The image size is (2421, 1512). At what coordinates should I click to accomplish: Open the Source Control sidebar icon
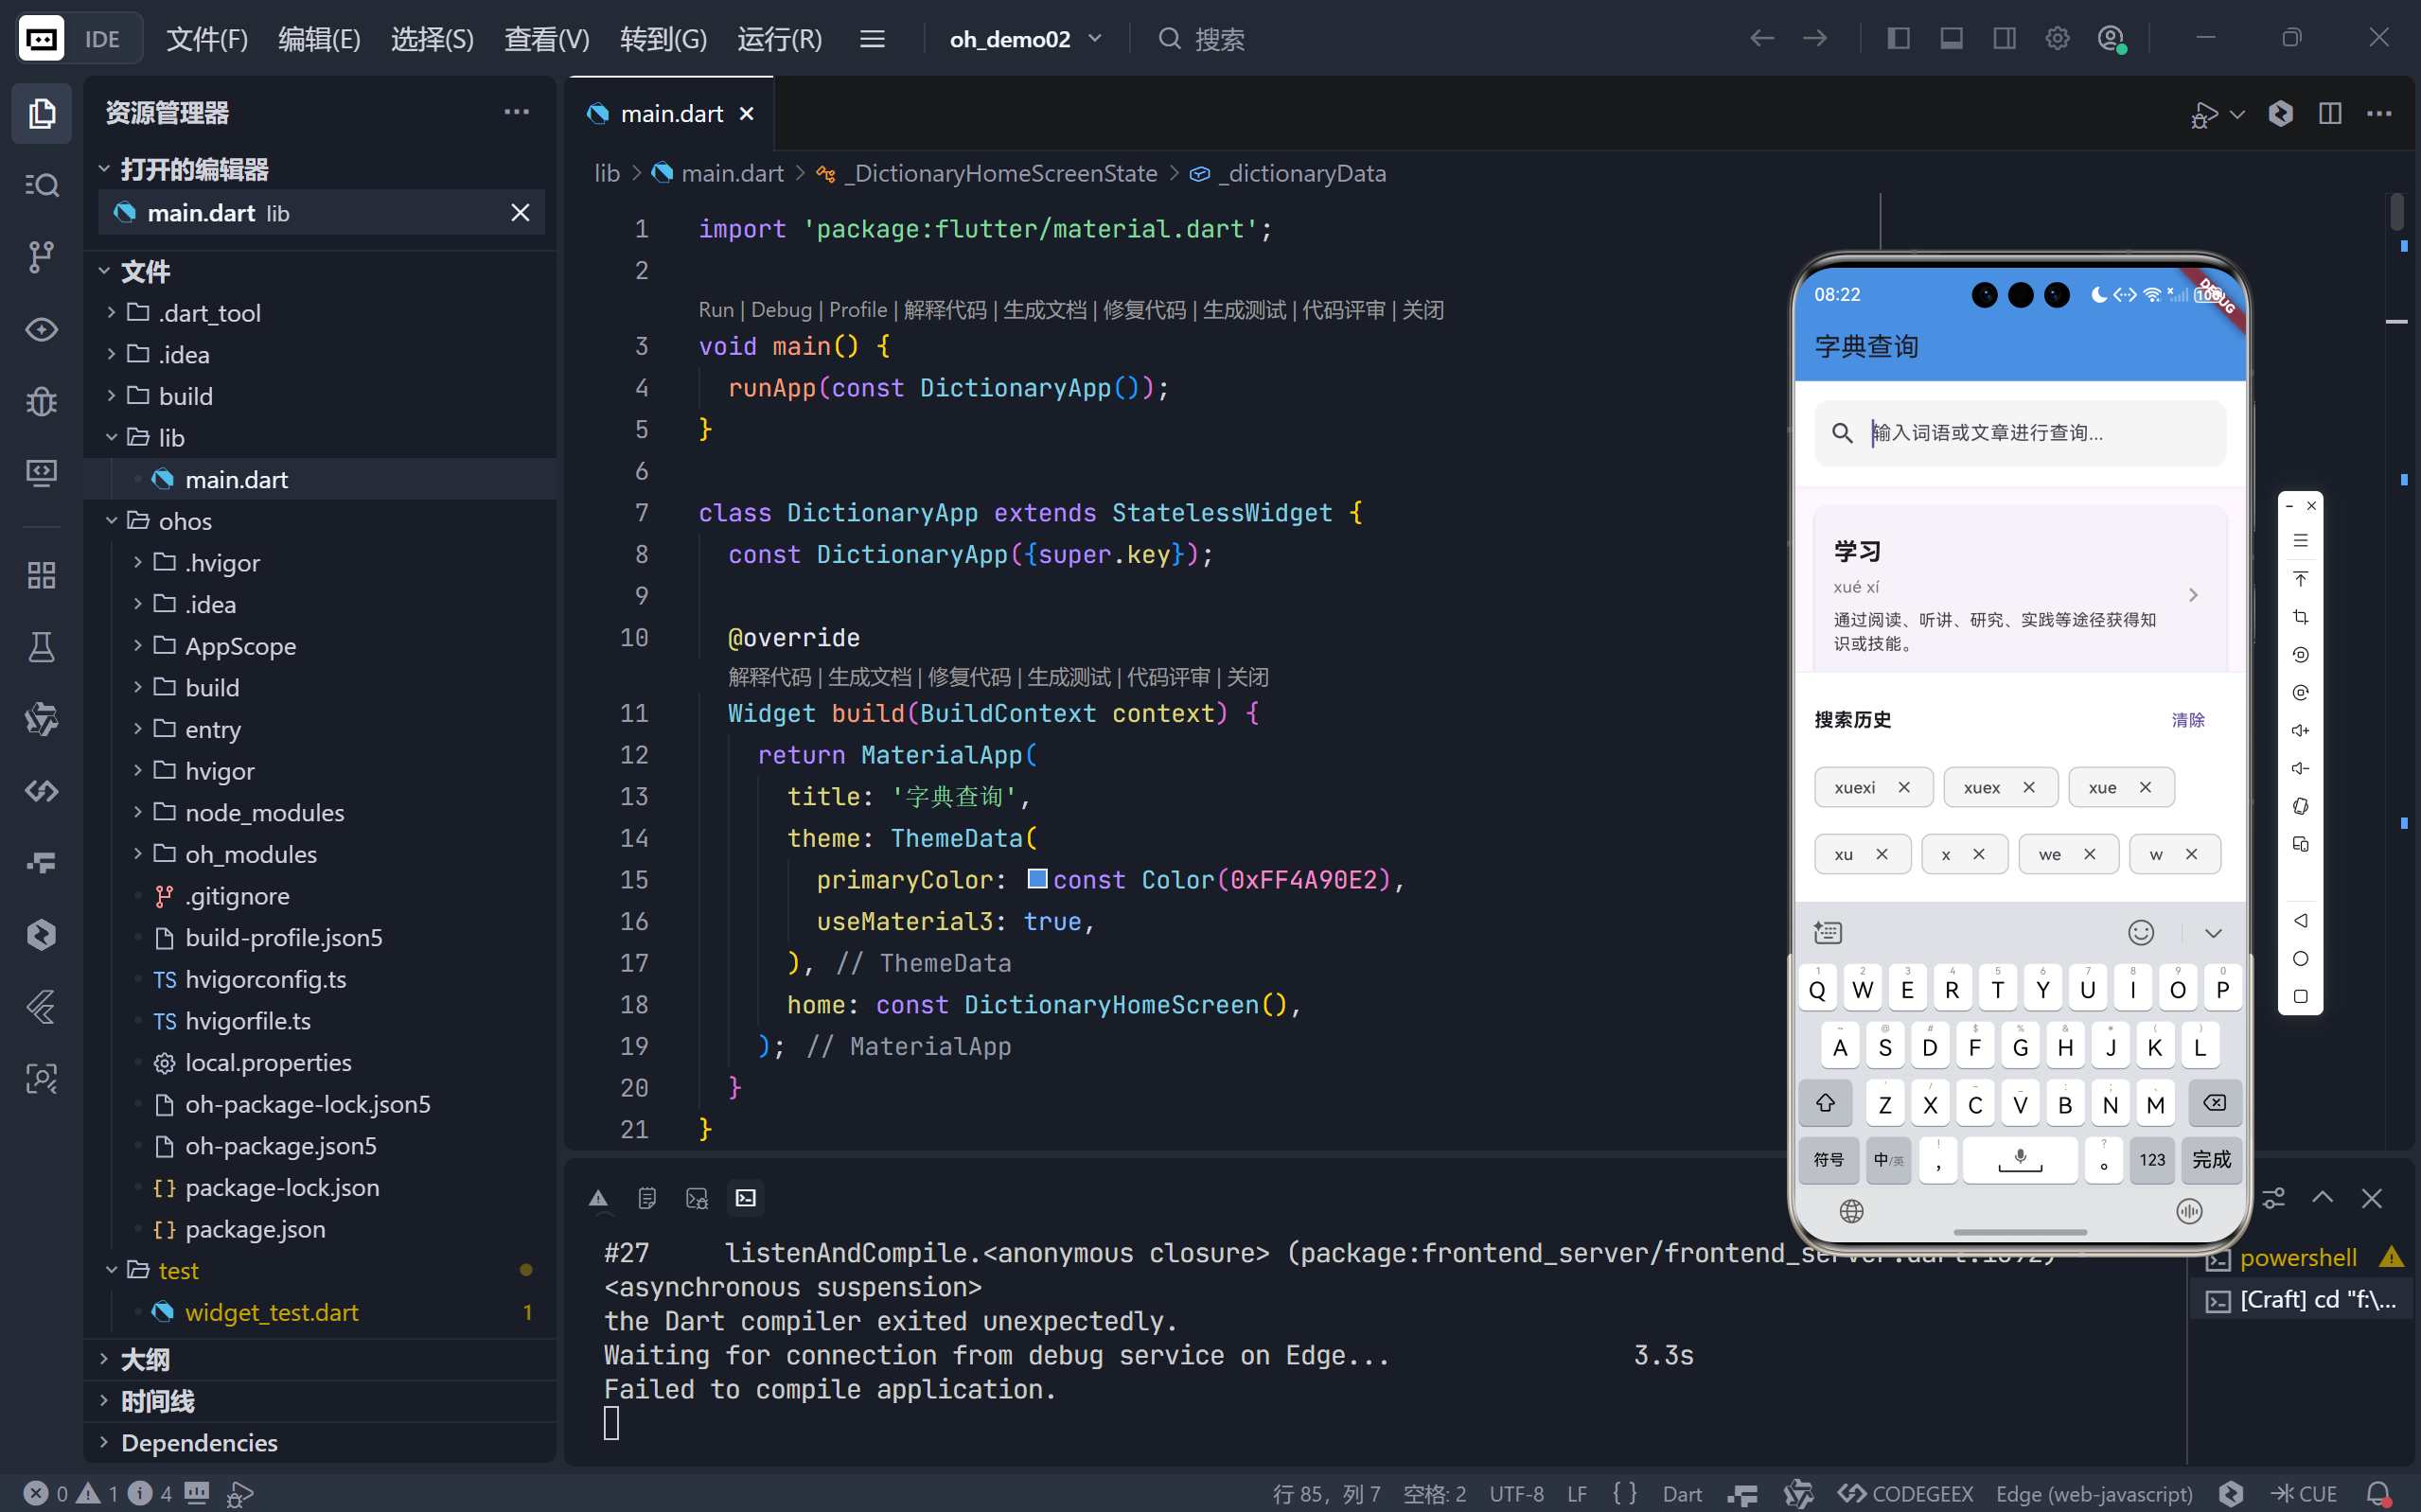41,257
